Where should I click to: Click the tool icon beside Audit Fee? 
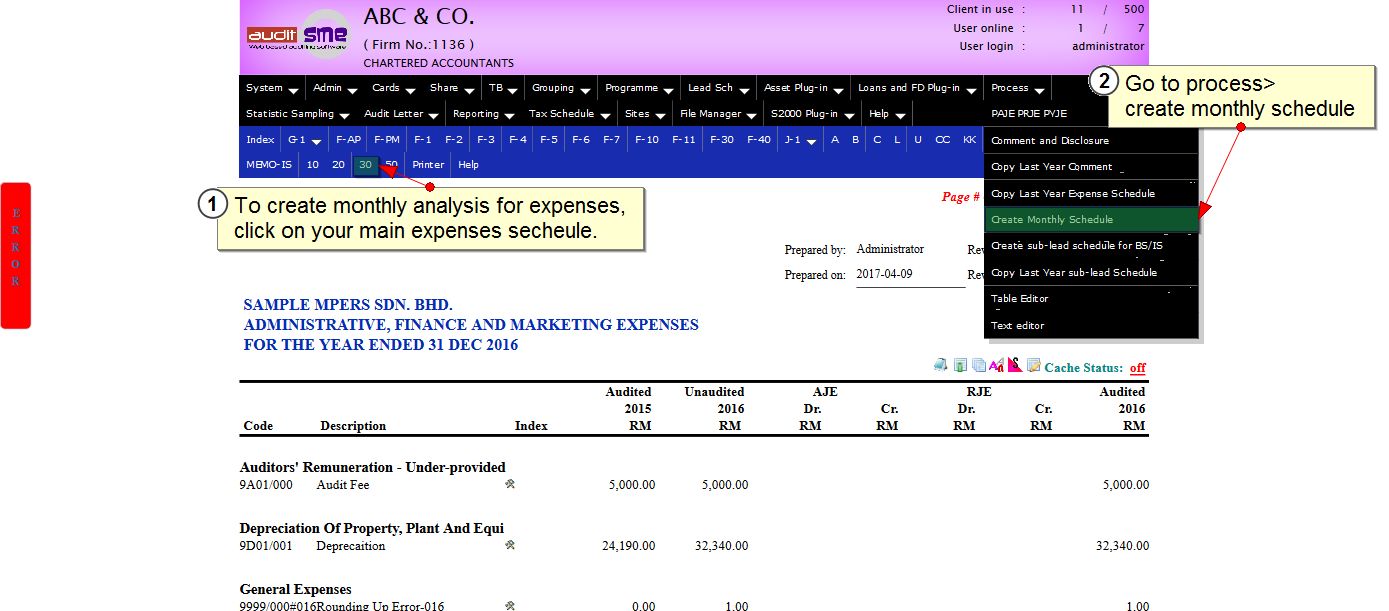click(x=510, y=484)
